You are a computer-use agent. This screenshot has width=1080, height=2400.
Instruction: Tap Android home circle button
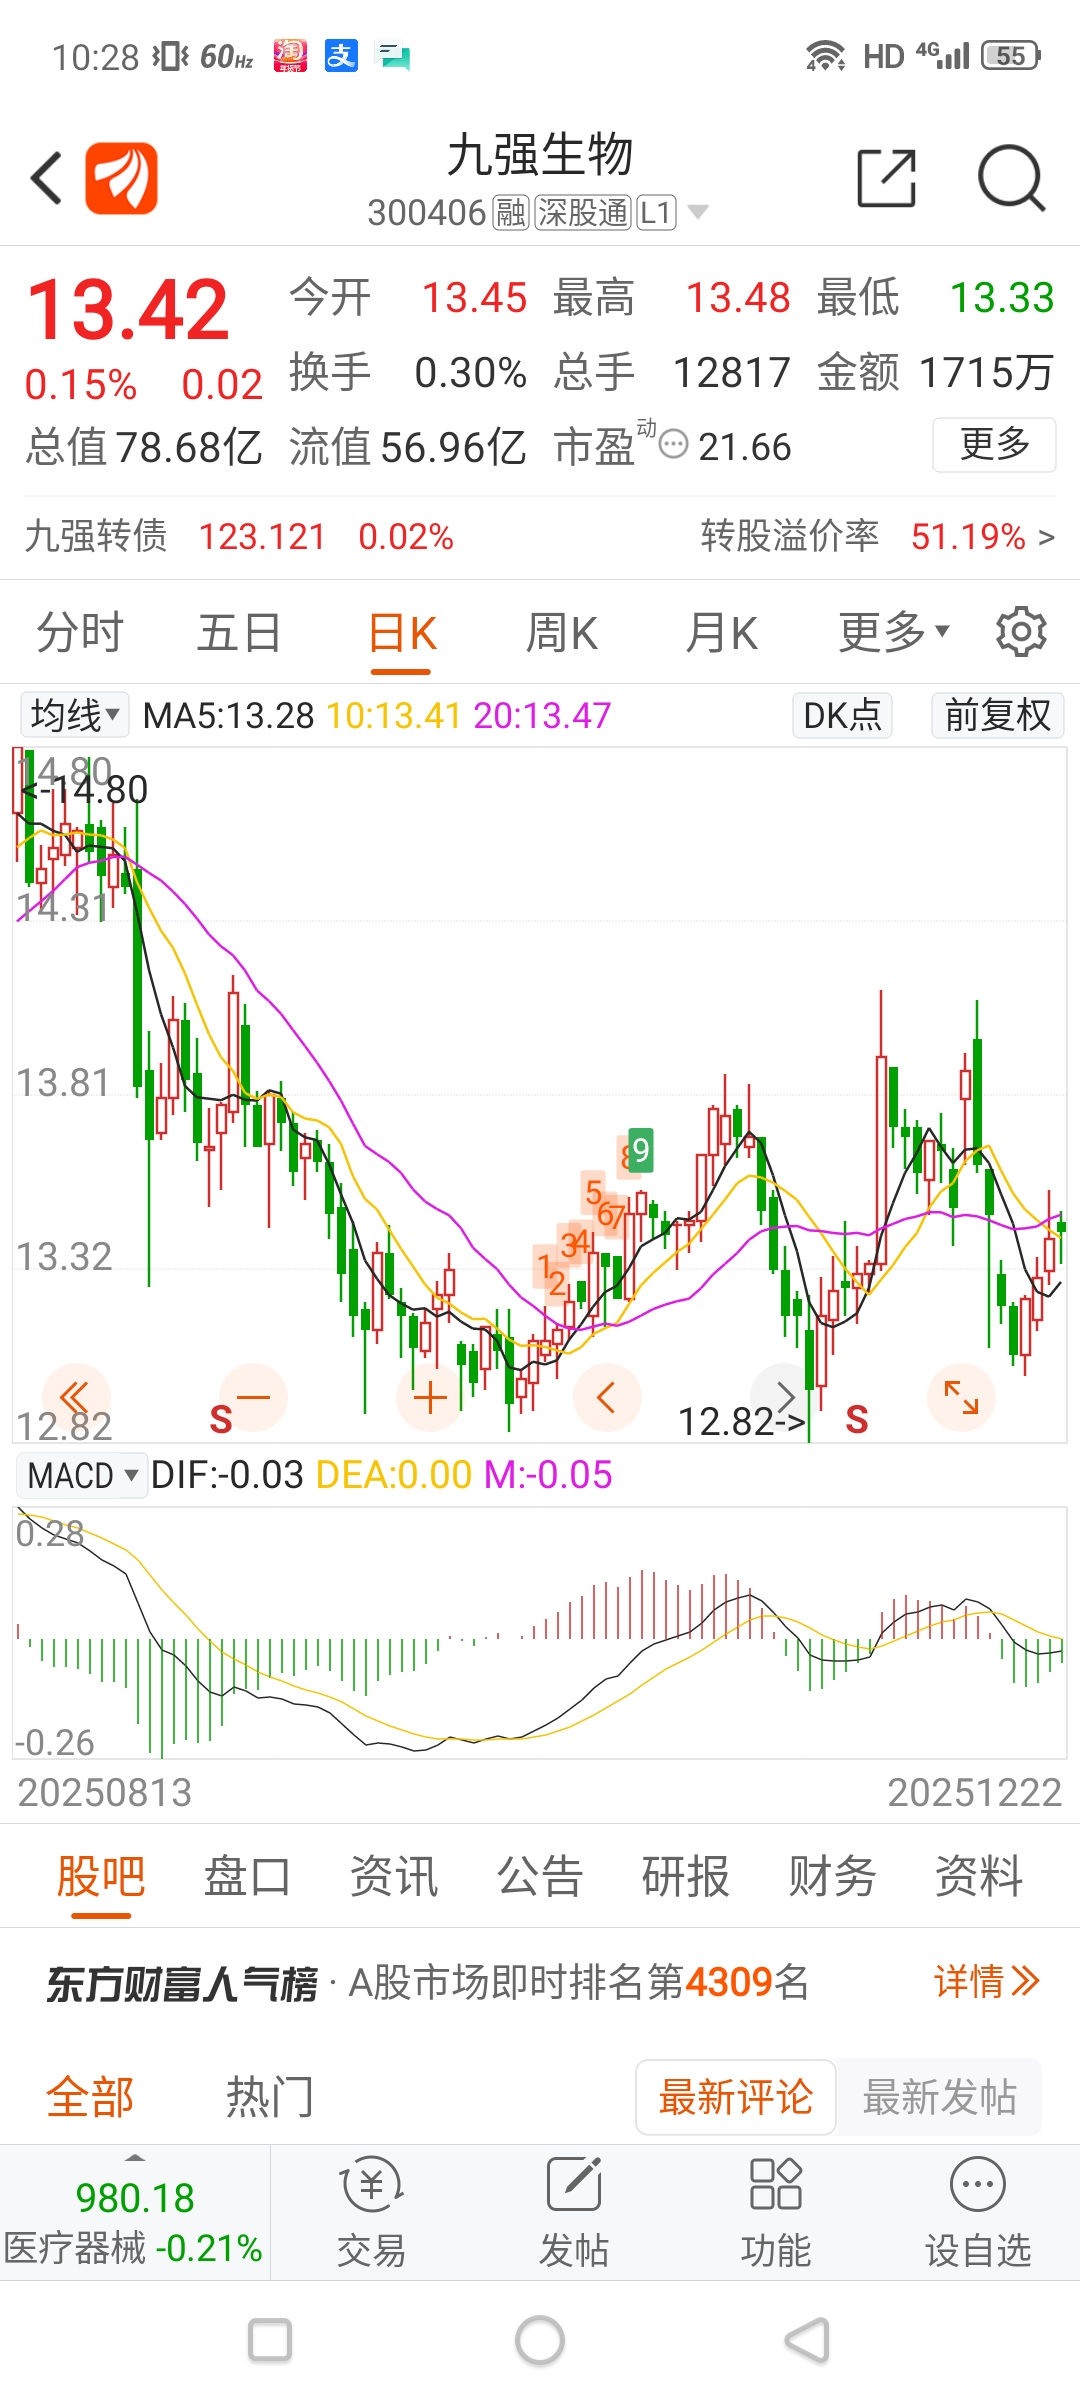pos(540,2340)
